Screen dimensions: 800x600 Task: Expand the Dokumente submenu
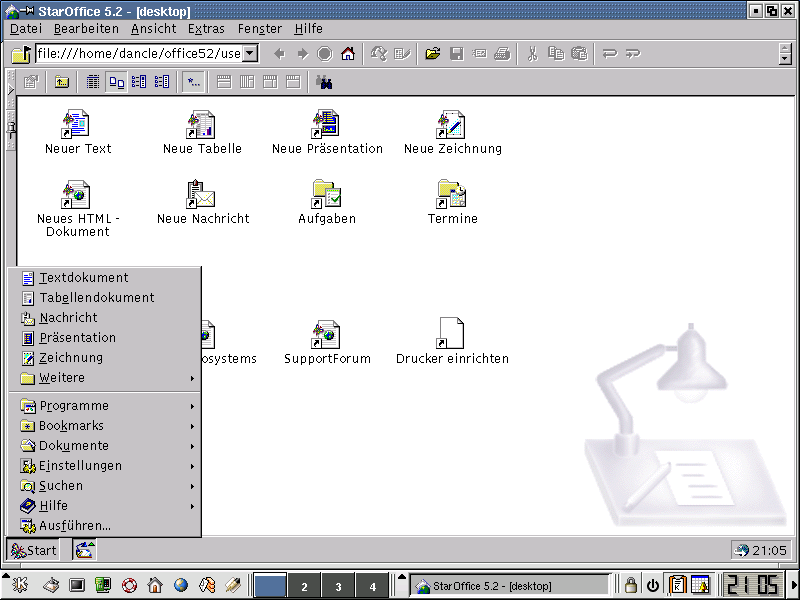coord(105,445)
